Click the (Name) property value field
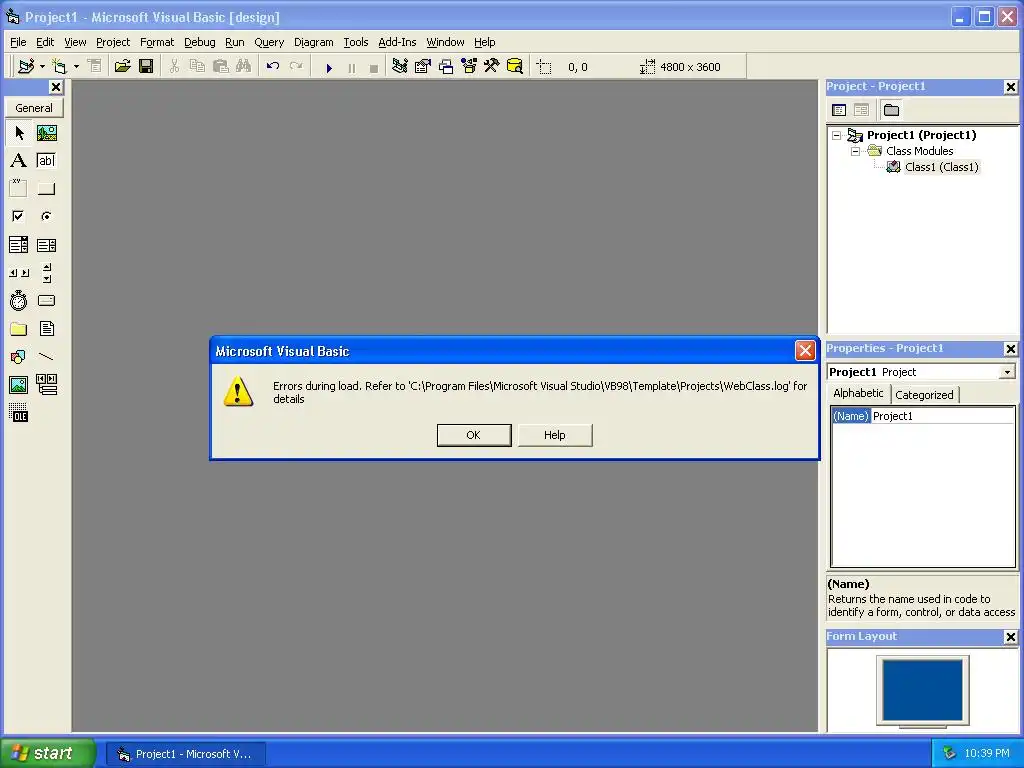 pyautogui.click(x=942, y=416)
